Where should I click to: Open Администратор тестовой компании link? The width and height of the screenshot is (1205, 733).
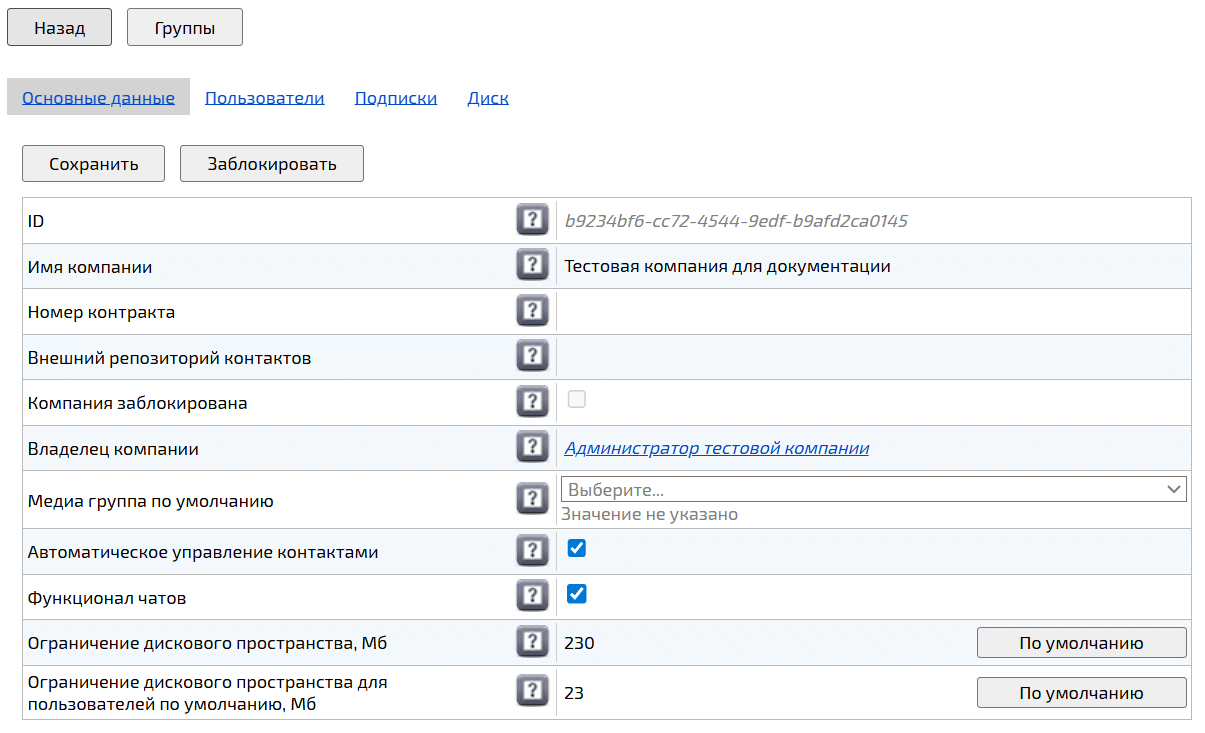pyautogui.click(x=716, y=448)
